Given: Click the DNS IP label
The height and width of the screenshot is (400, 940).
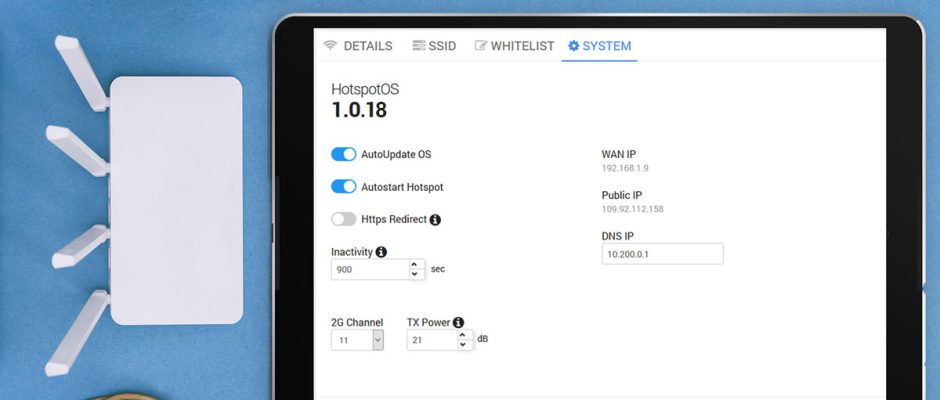Looking at the screenshot, I should pyautogui.click(x=617, y=236).
